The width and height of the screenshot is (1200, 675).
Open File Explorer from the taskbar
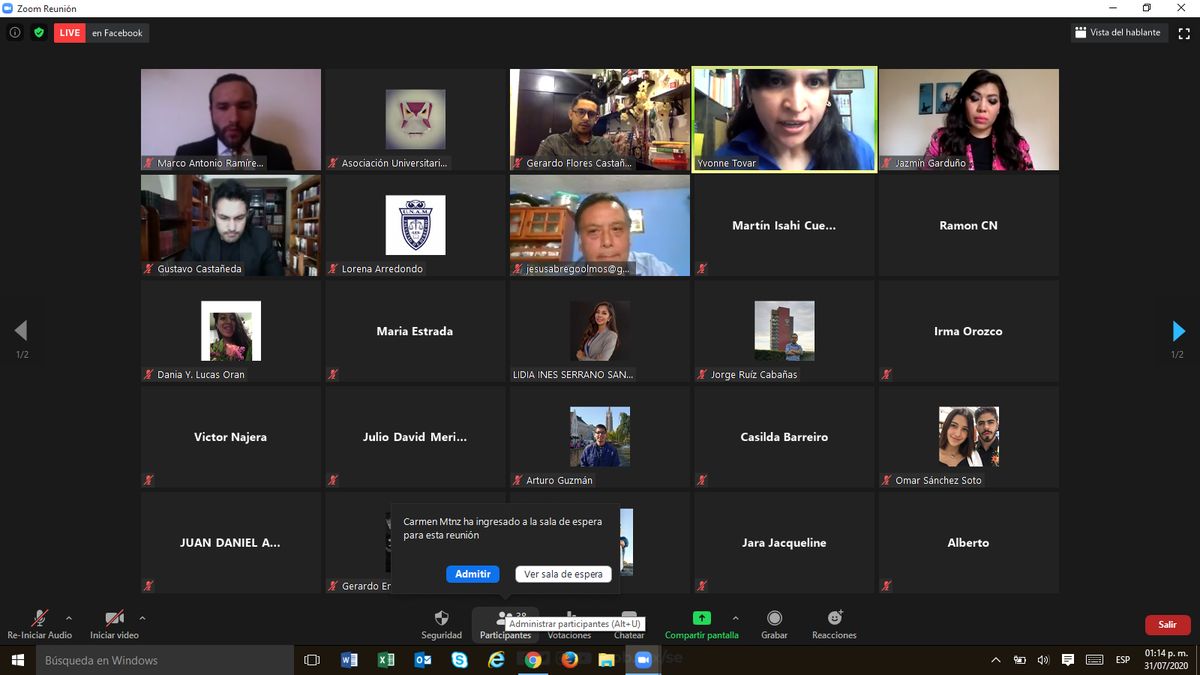(x=606, y=660)
